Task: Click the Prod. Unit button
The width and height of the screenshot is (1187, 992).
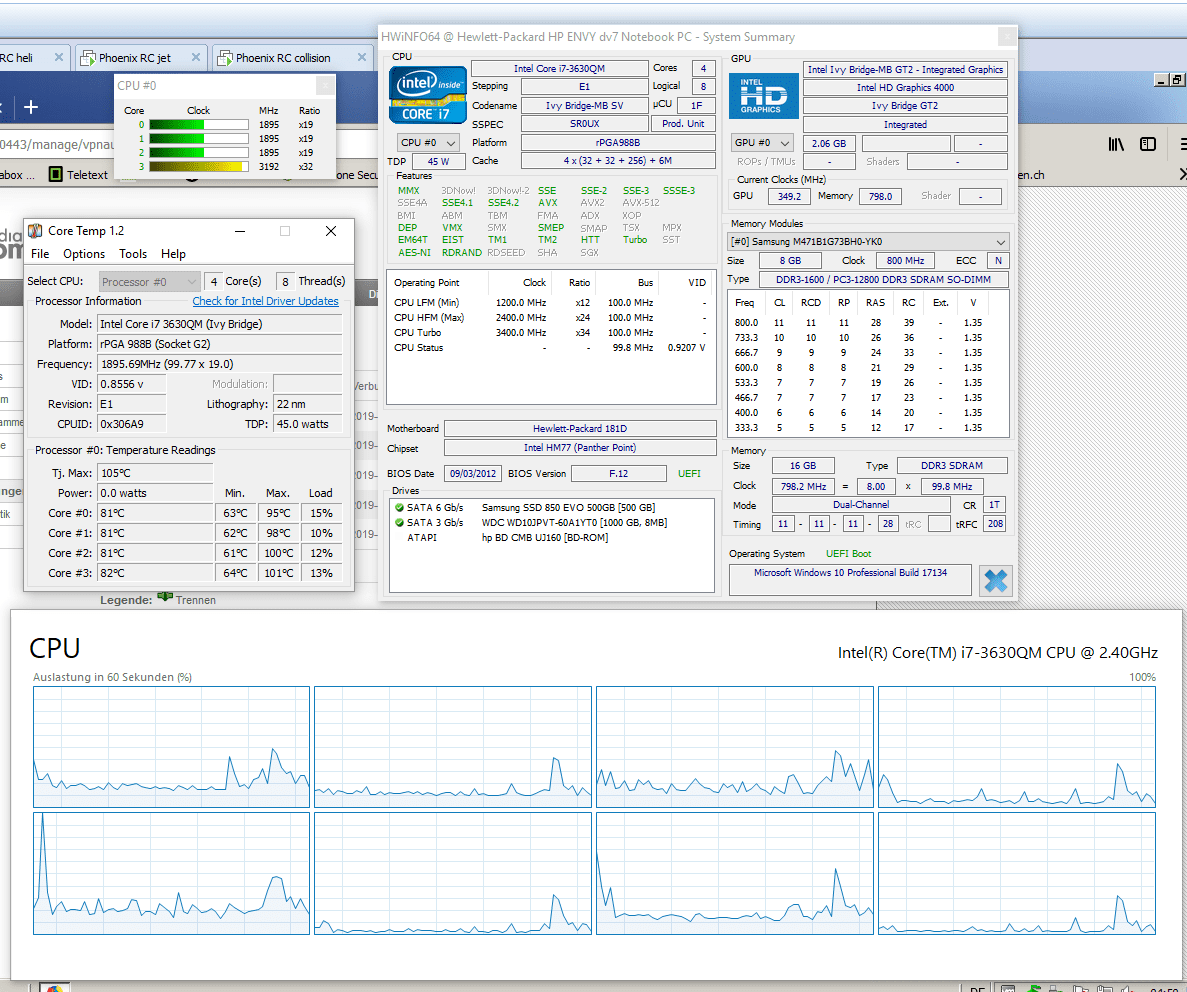Action: (x=683, y=123)
